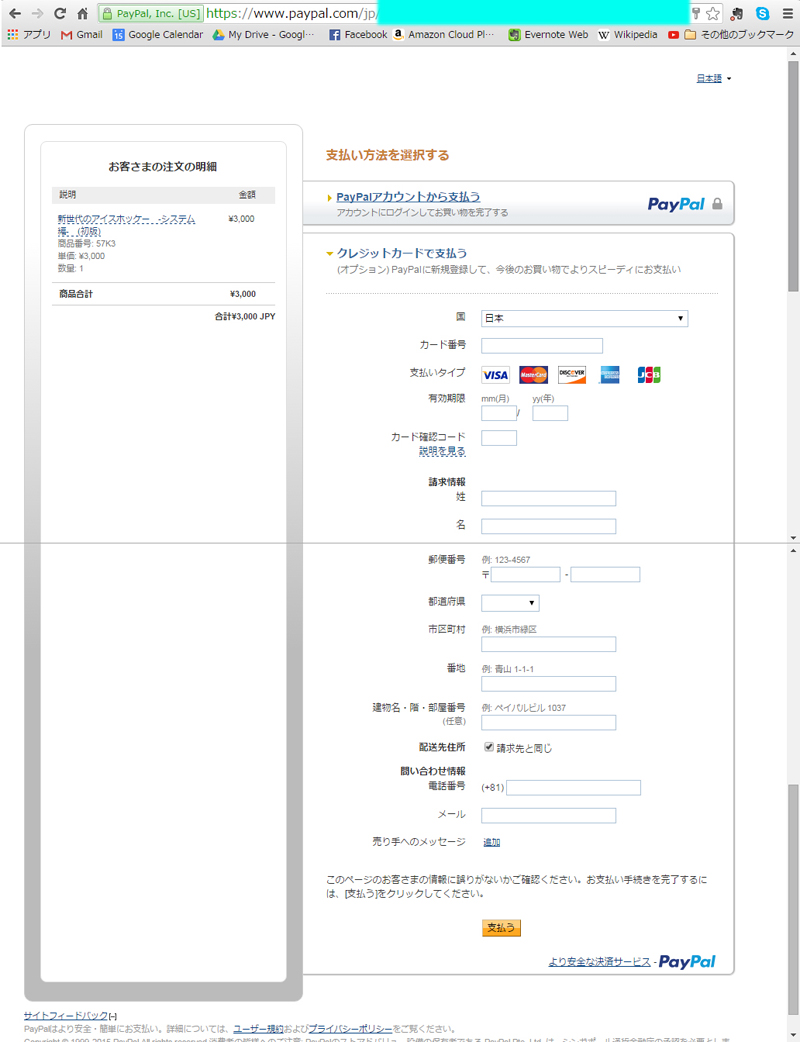Image resolution: width=800 pixels, height=1042 pixels.
Task: Click the Visa card icon
Action: point(495,375)
